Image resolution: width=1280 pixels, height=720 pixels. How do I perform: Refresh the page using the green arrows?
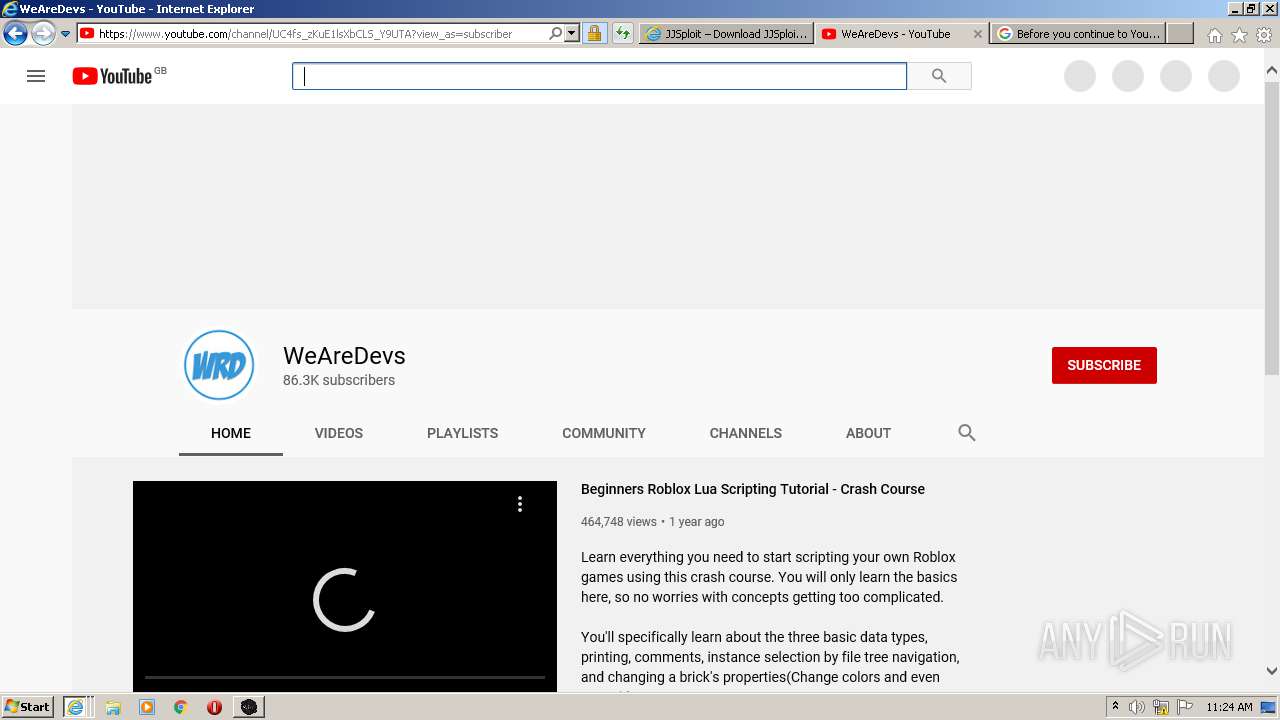click(622, 33)
